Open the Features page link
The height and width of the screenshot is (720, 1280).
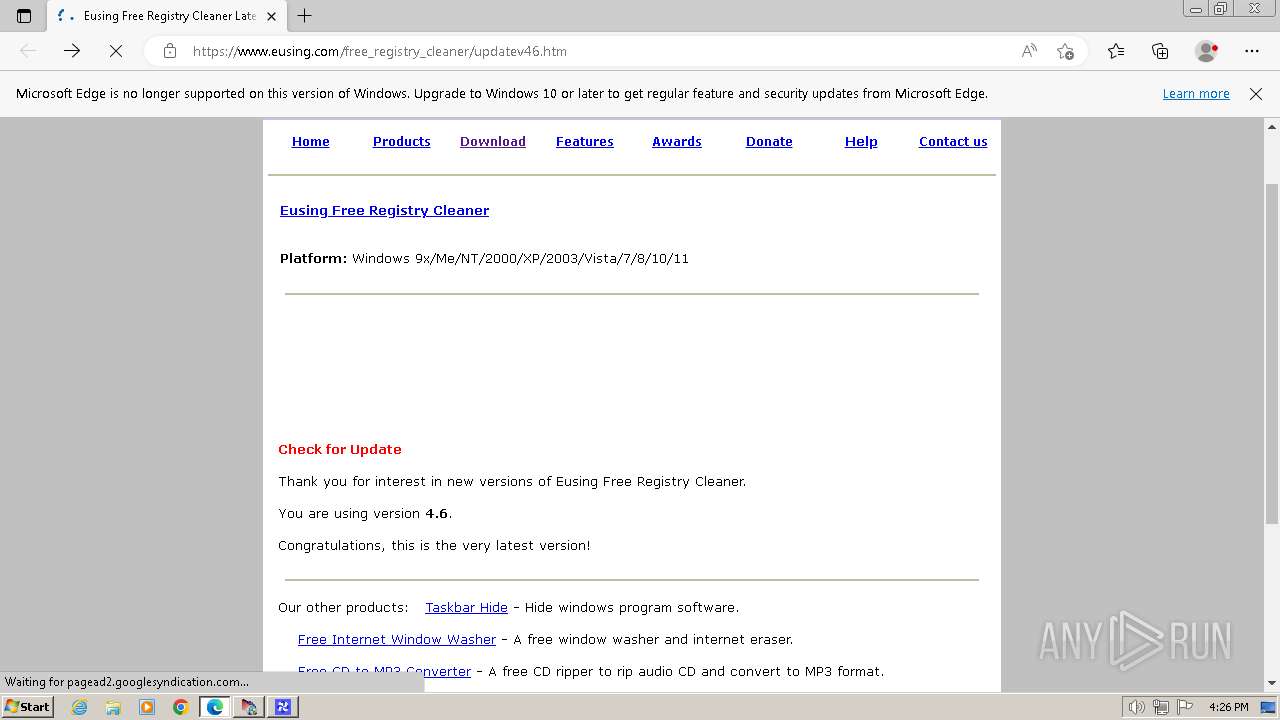[x=585, y=142]
